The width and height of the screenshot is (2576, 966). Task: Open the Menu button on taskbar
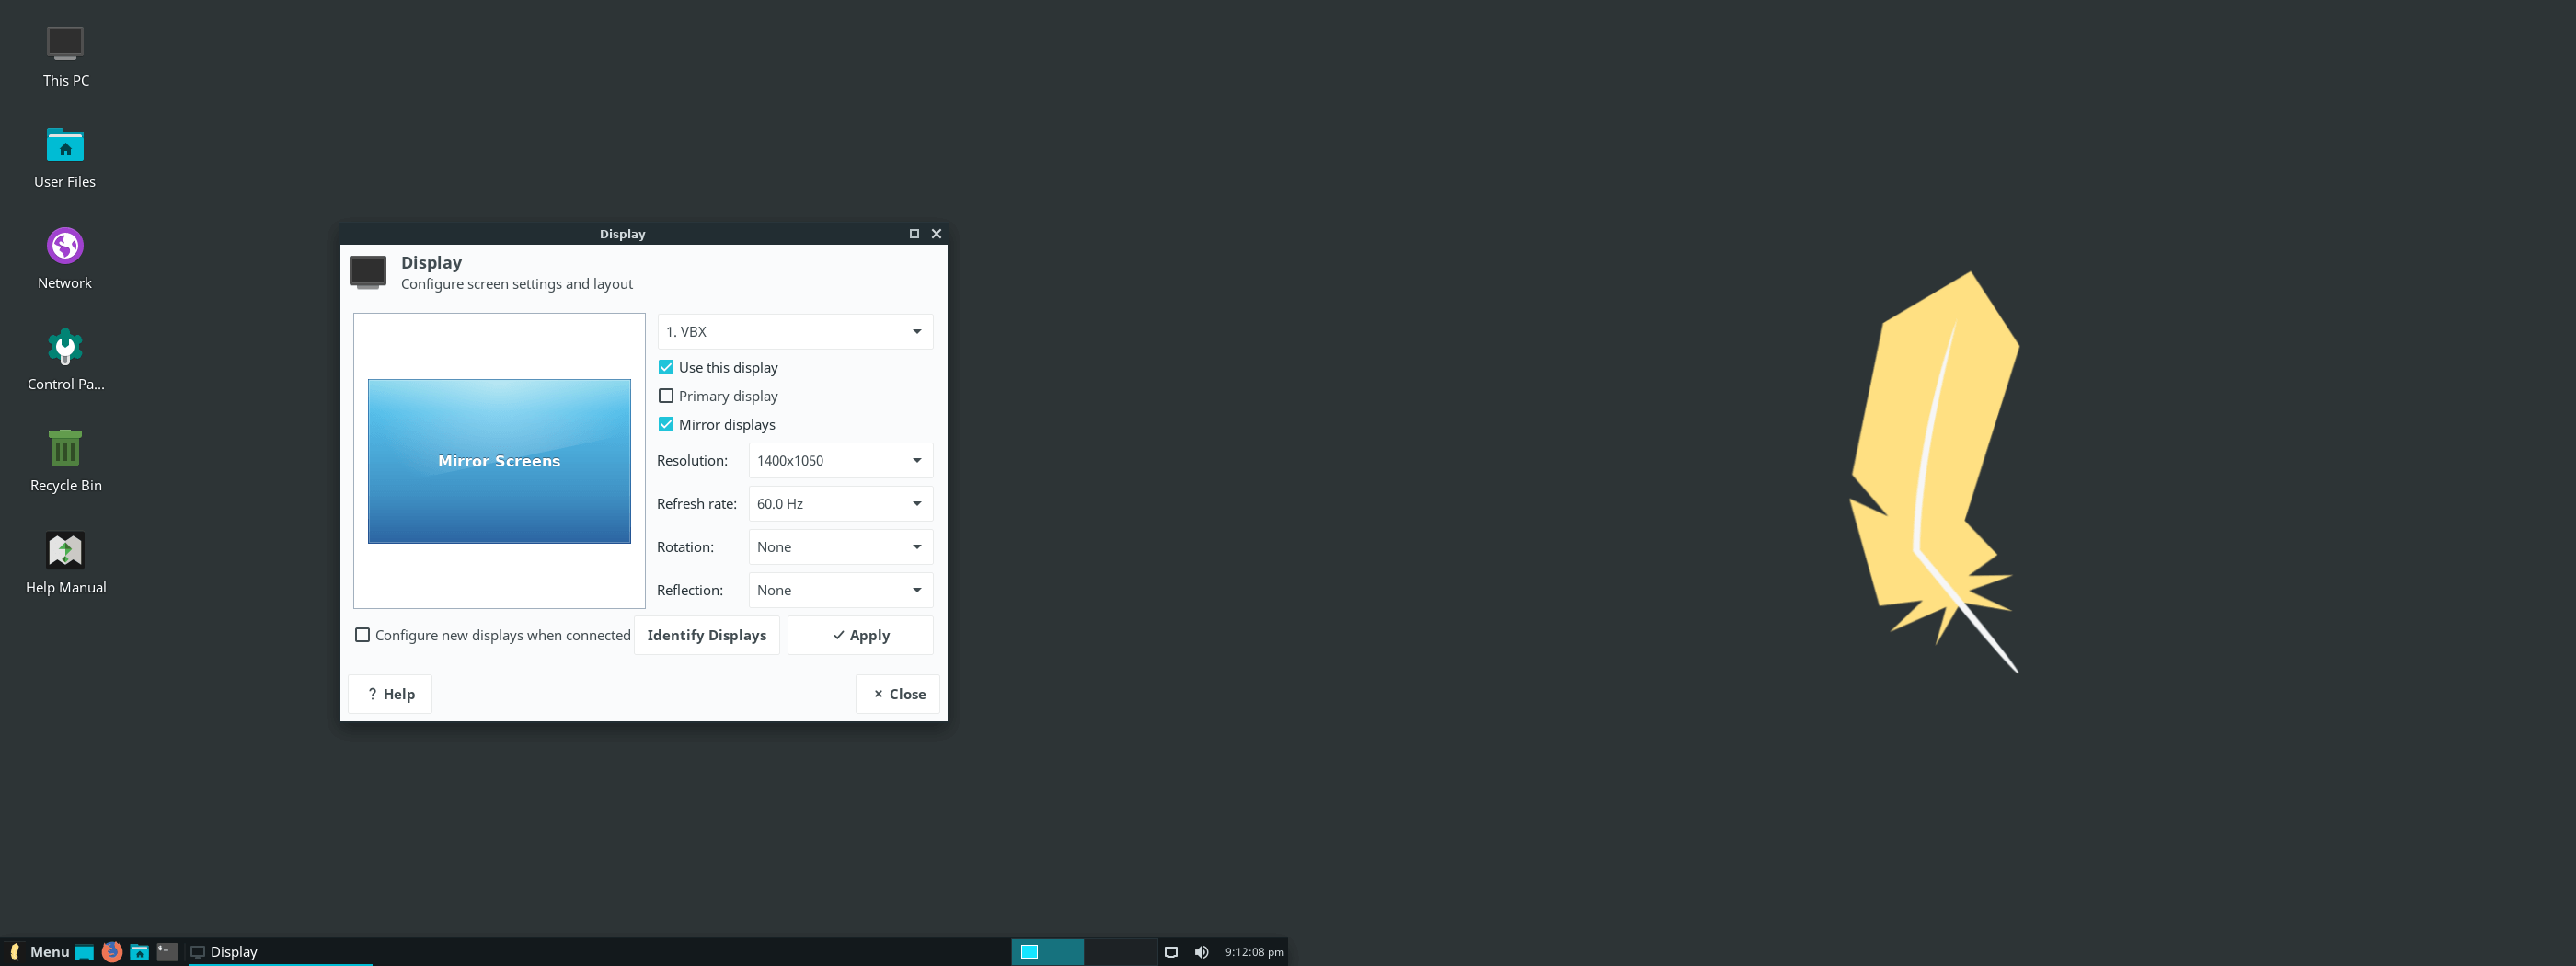(x=39, y=951)
